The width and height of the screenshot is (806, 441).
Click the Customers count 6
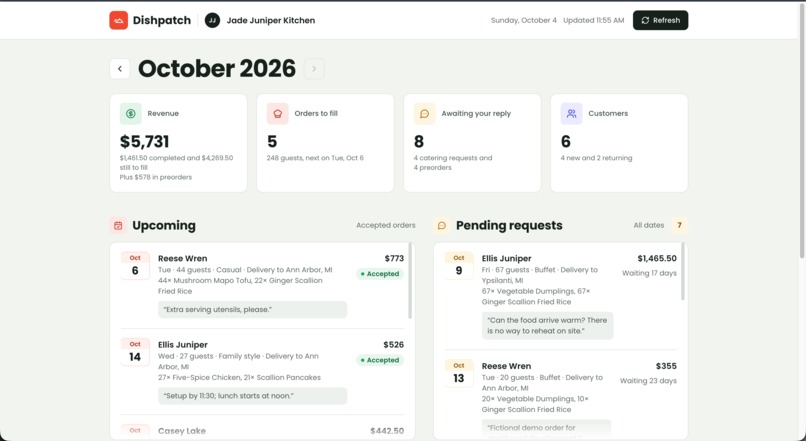pyautogui.click(x=566, y=141)
